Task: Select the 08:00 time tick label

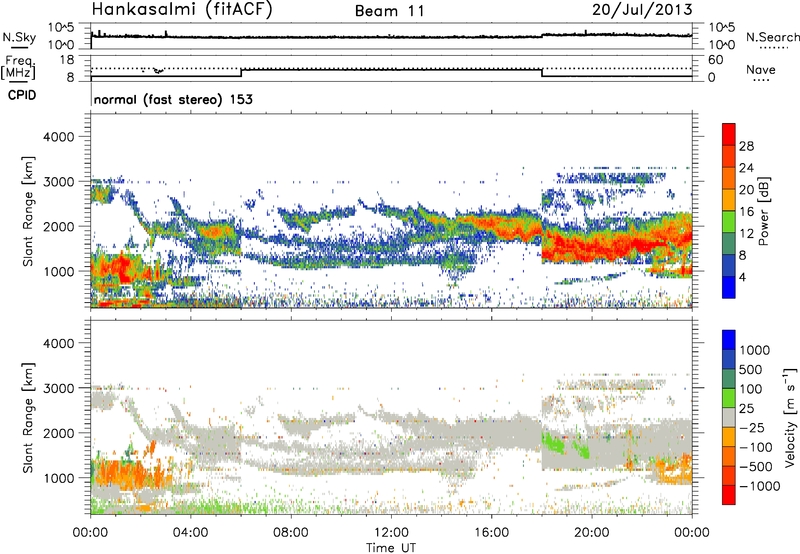Action: click(x=291, y=533)
